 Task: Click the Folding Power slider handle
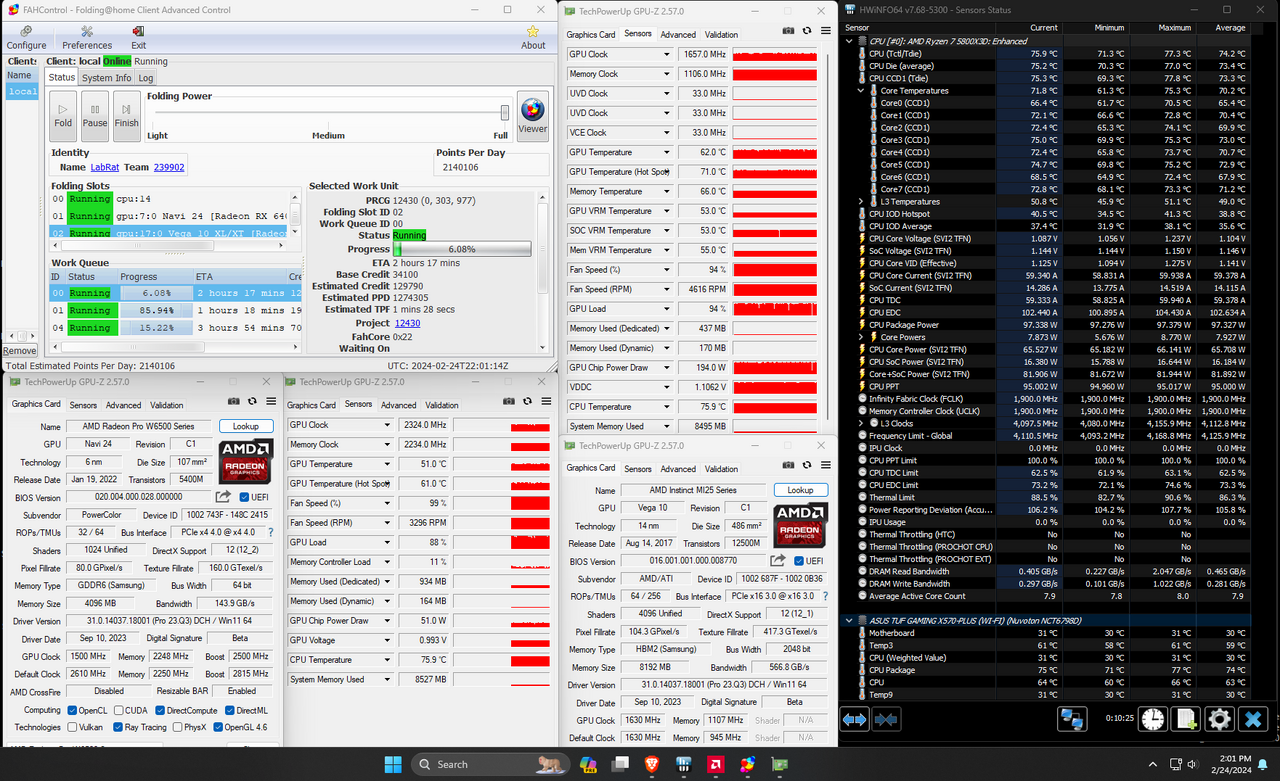[505, 113]
